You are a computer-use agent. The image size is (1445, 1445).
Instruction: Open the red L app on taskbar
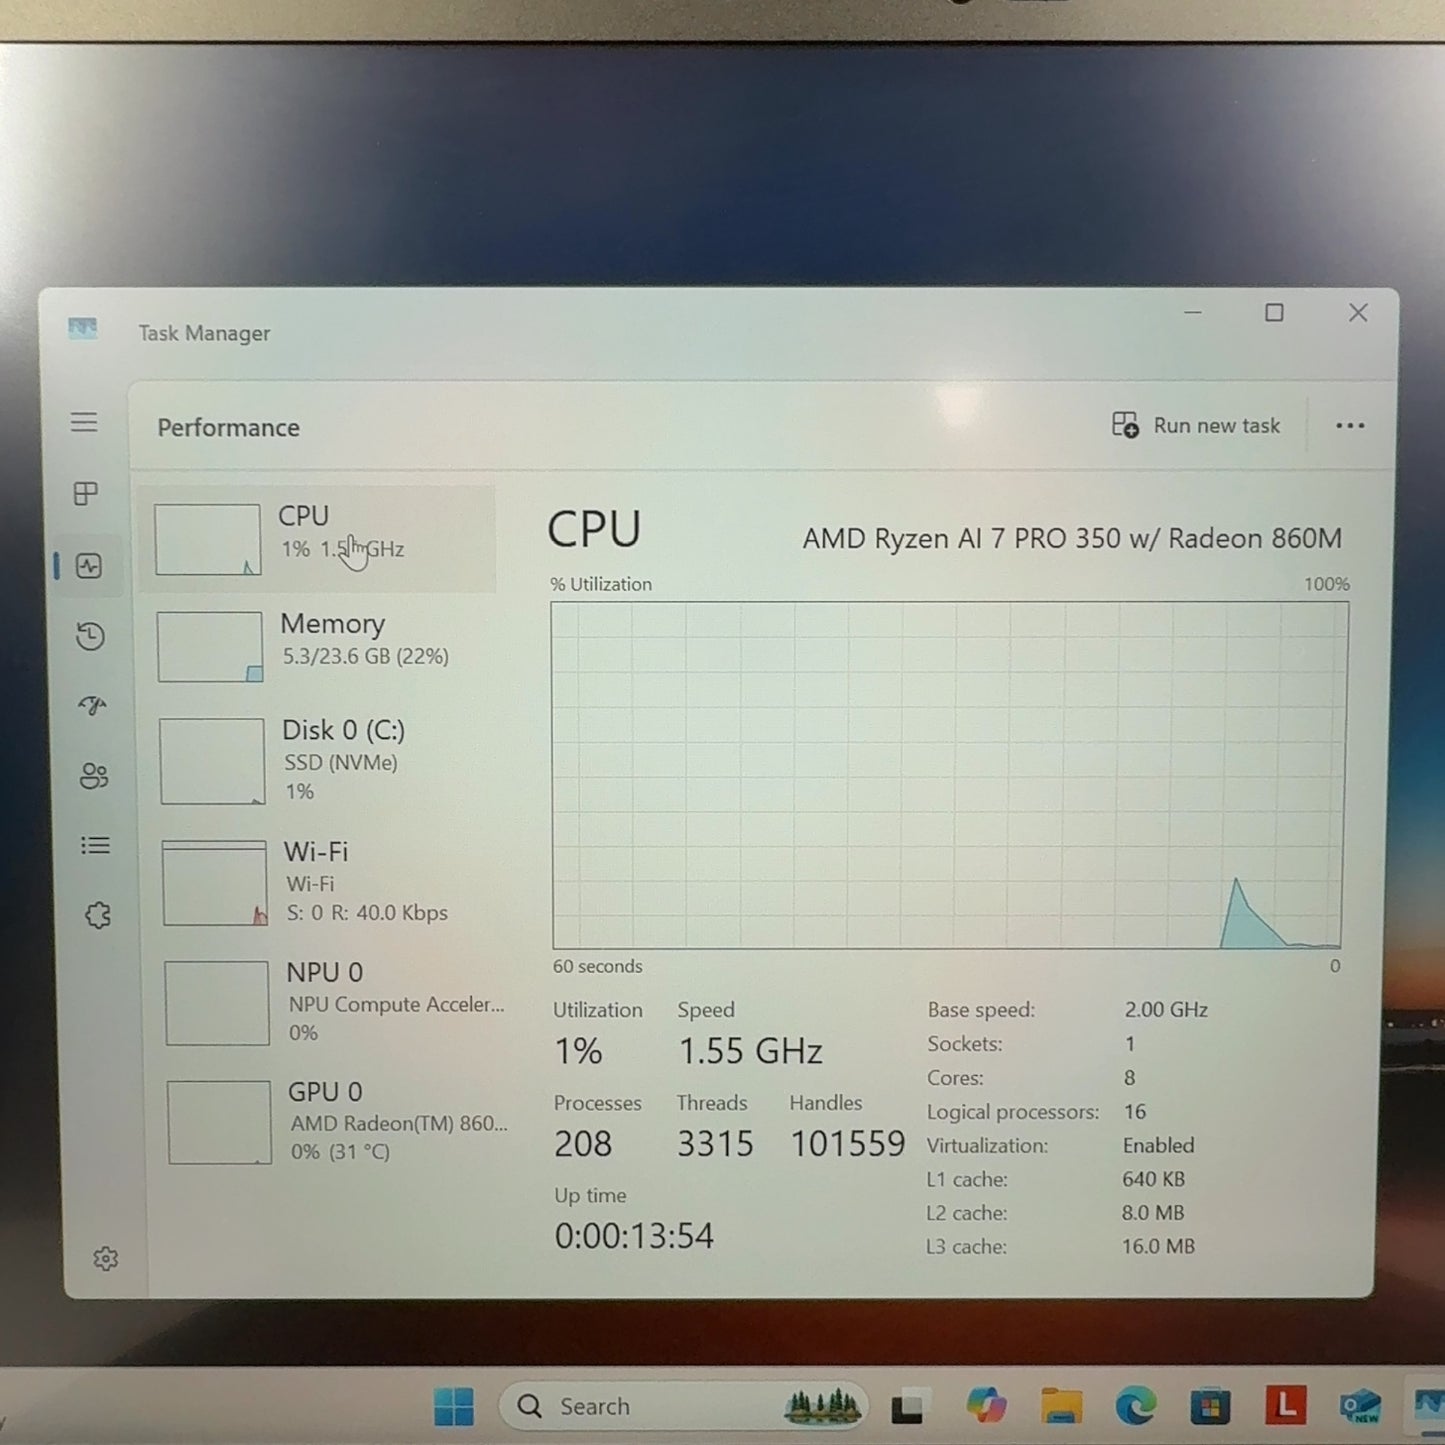pyautogui.click(x=1286, y=1405)
